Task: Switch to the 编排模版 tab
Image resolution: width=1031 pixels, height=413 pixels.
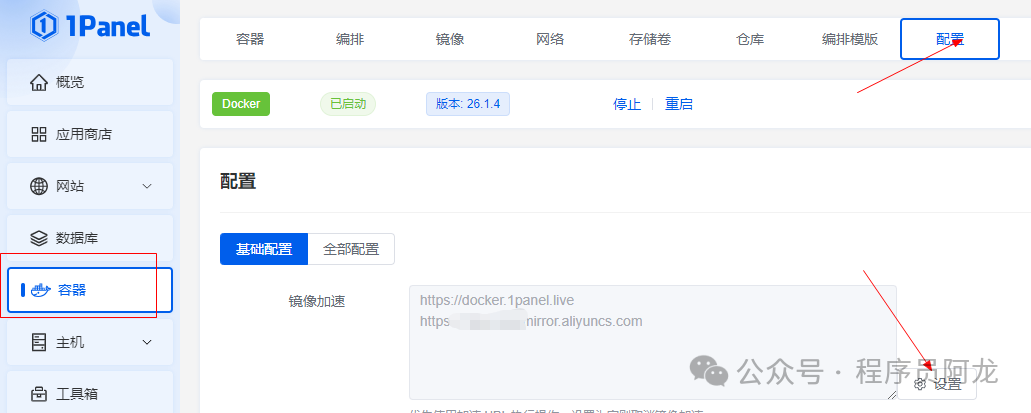Action: (x=850, y=39)
